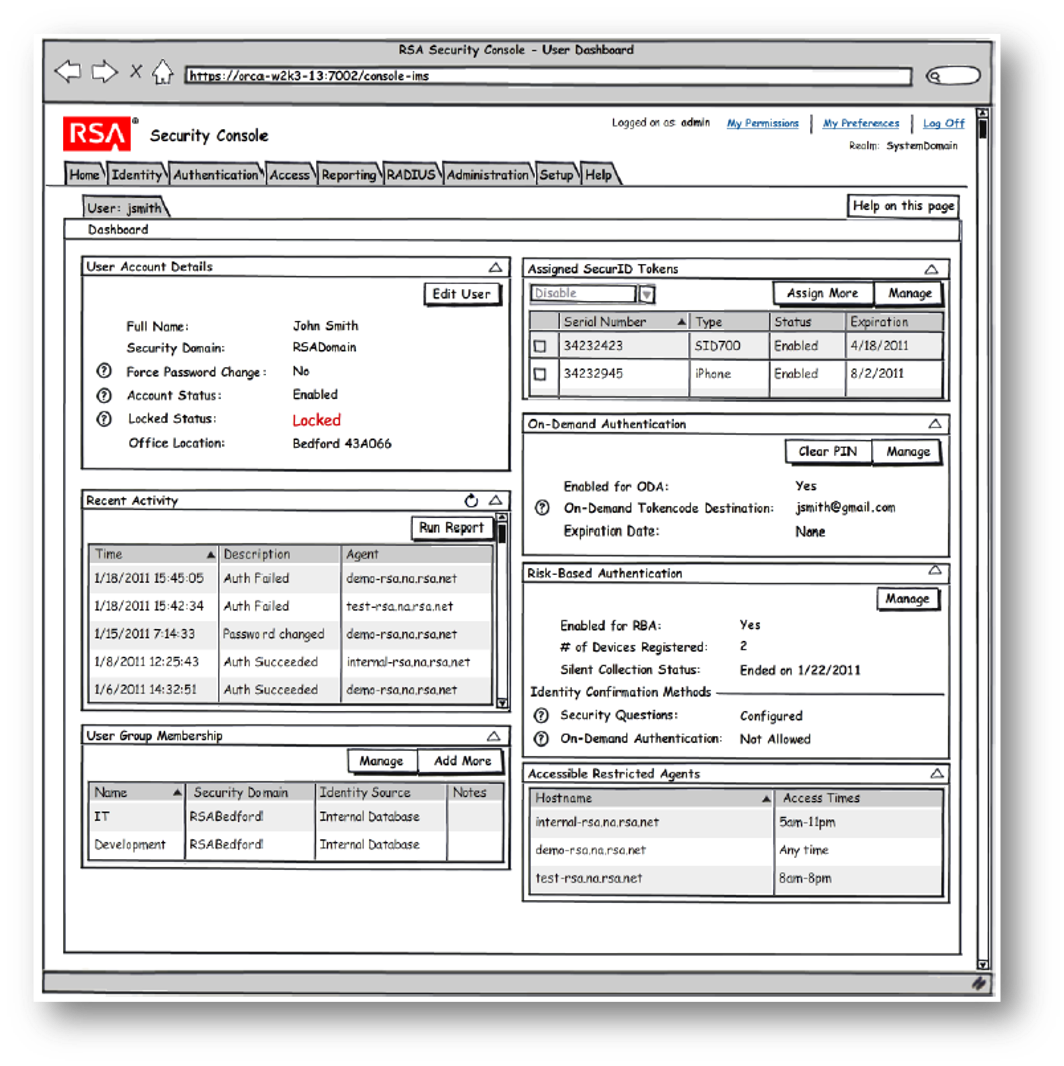Click the Clear PIN button

pos(827,451)
